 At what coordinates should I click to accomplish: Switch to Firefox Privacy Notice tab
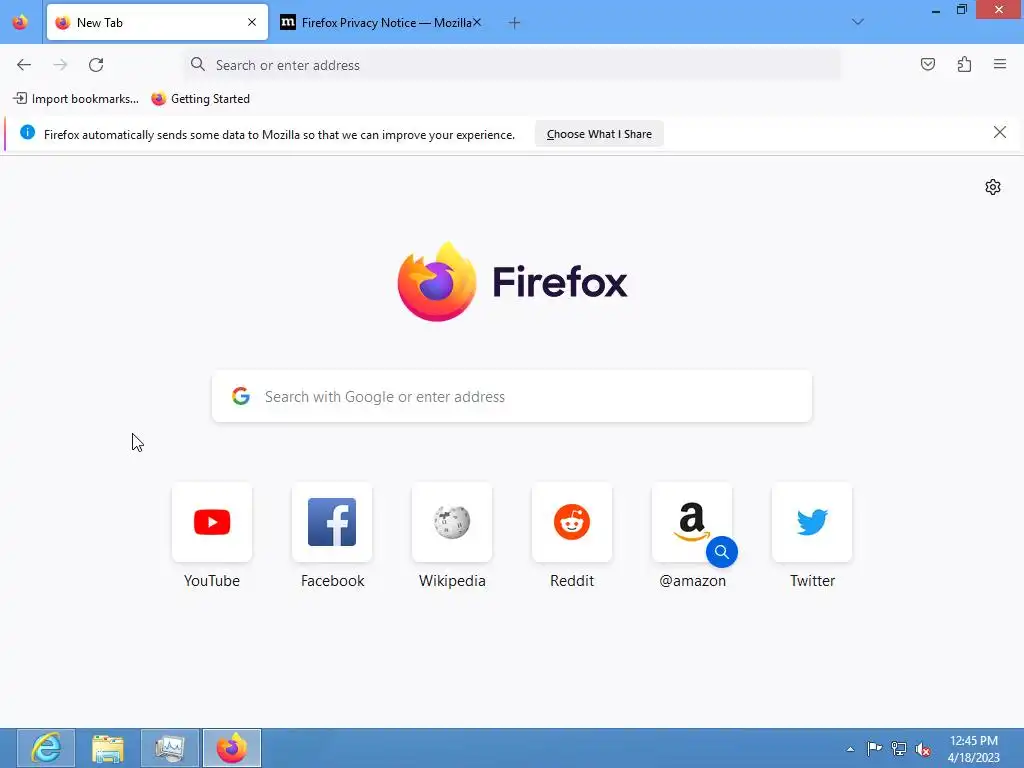[x=381, y=22]
